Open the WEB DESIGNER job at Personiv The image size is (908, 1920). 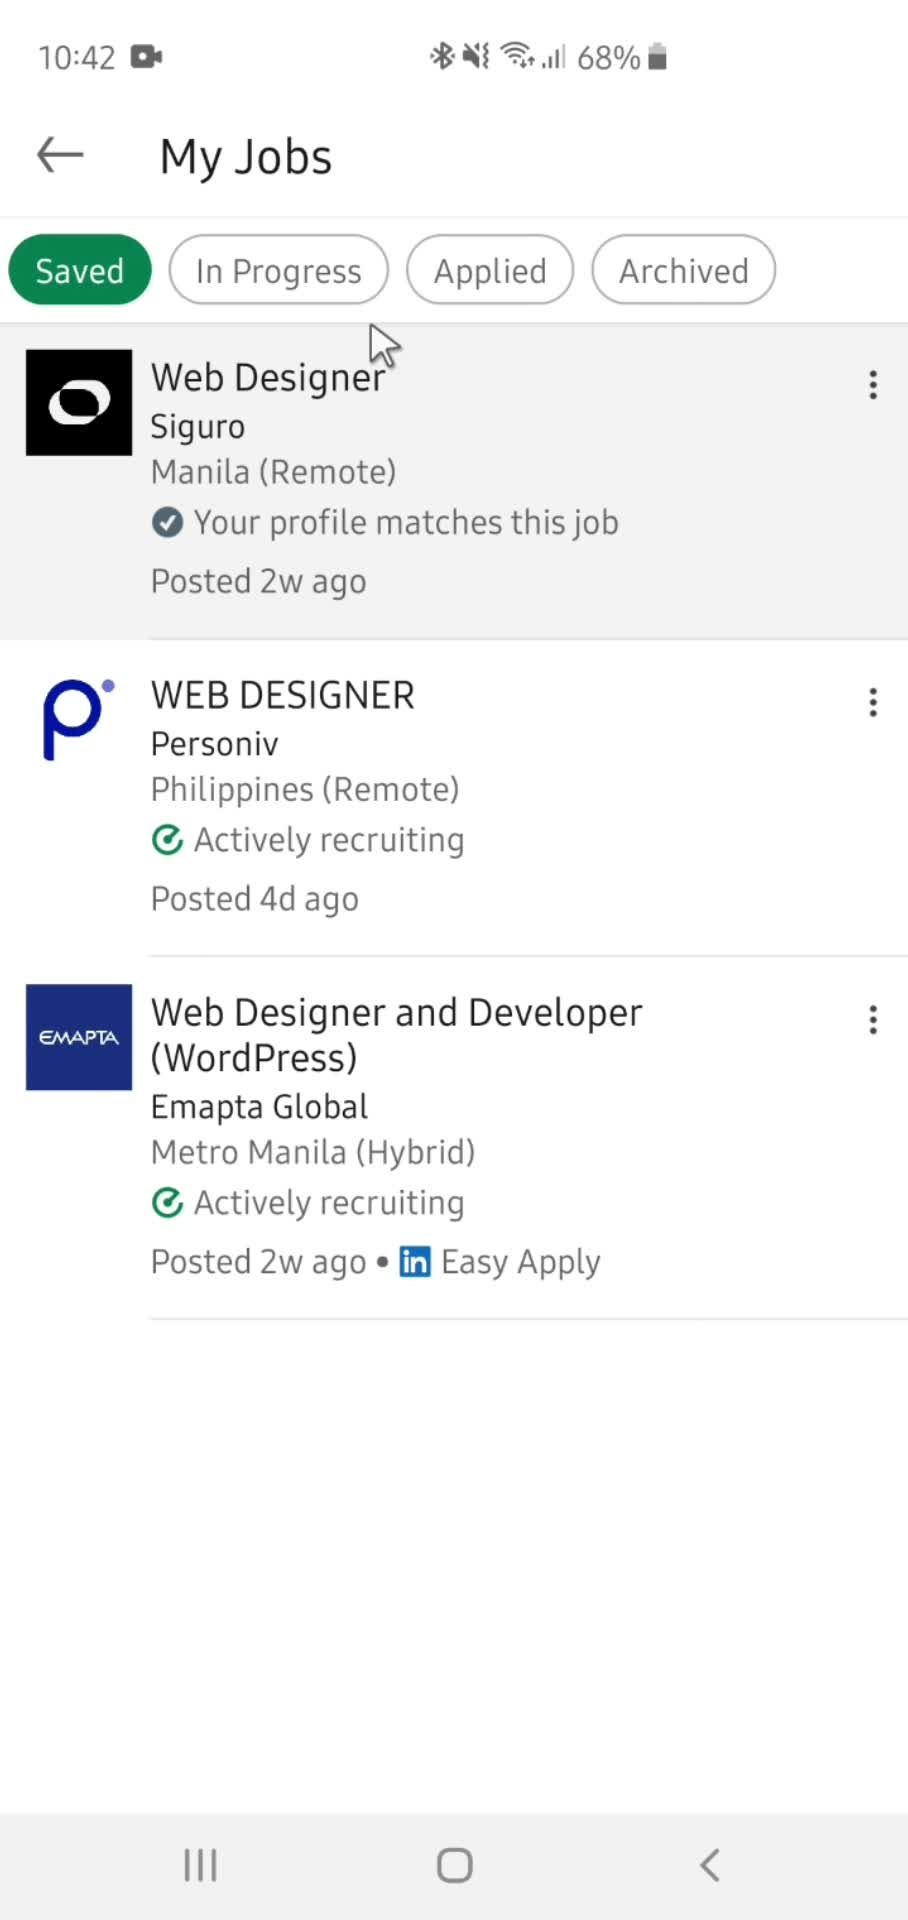(x=454, y=798)
